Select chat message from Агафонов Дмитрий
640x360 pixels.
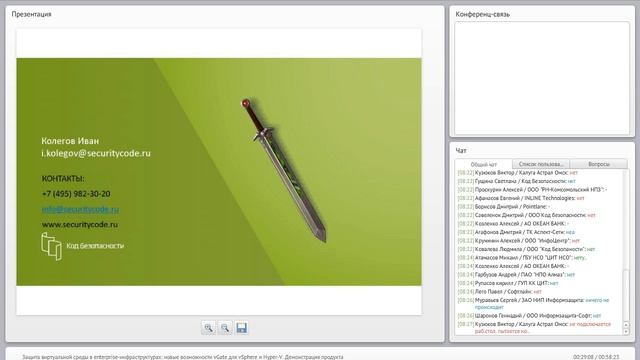(516, 232)
